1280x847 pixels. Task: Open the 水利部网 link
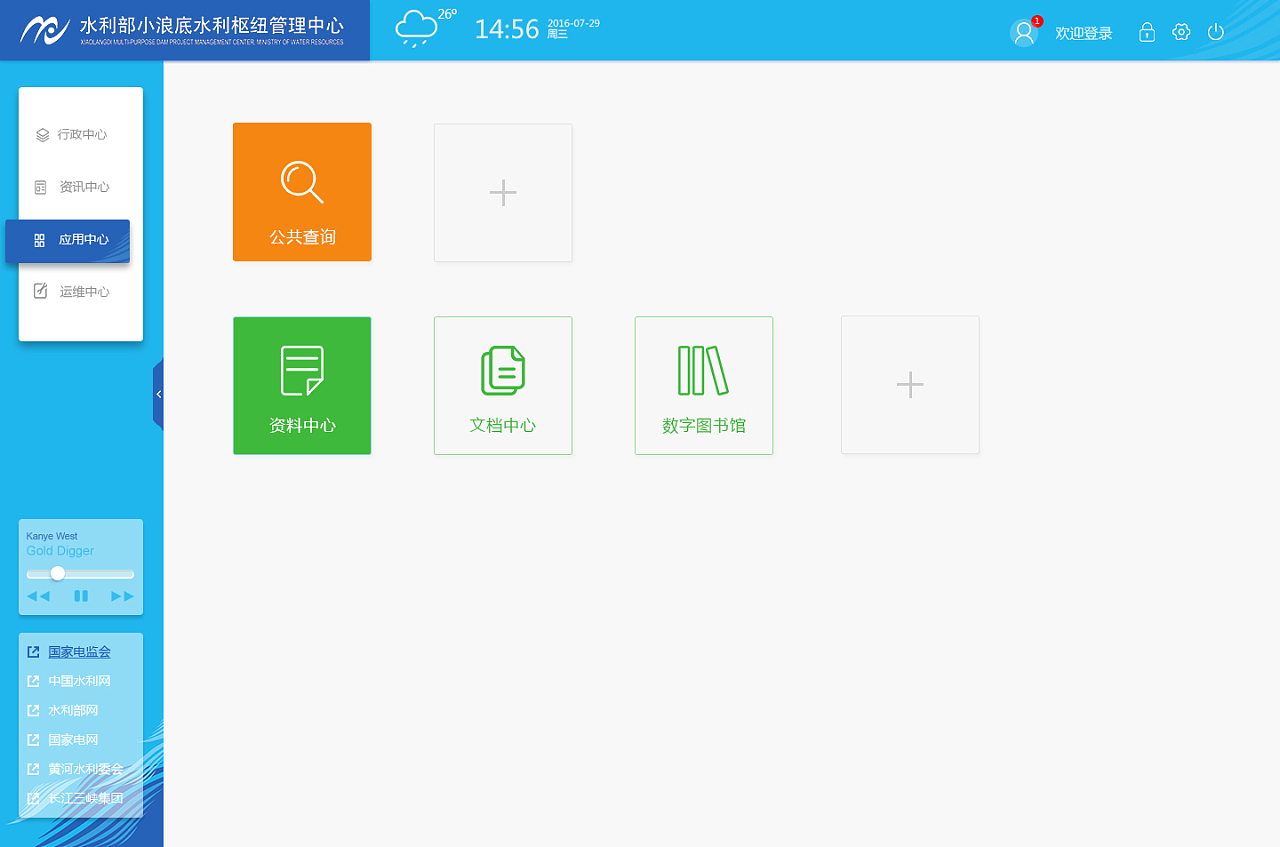74,711
